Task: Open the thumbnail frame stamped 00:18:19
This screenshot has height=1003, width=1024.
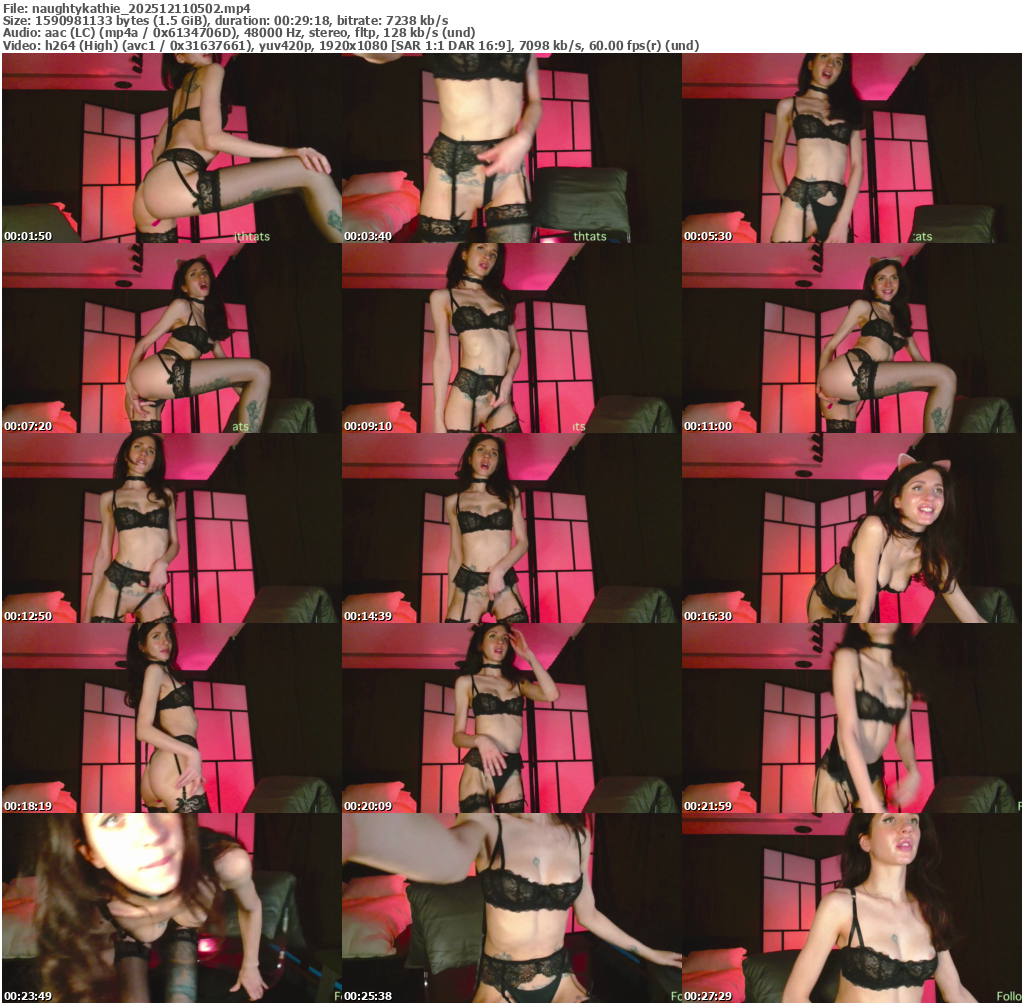Action: (172, 718)
